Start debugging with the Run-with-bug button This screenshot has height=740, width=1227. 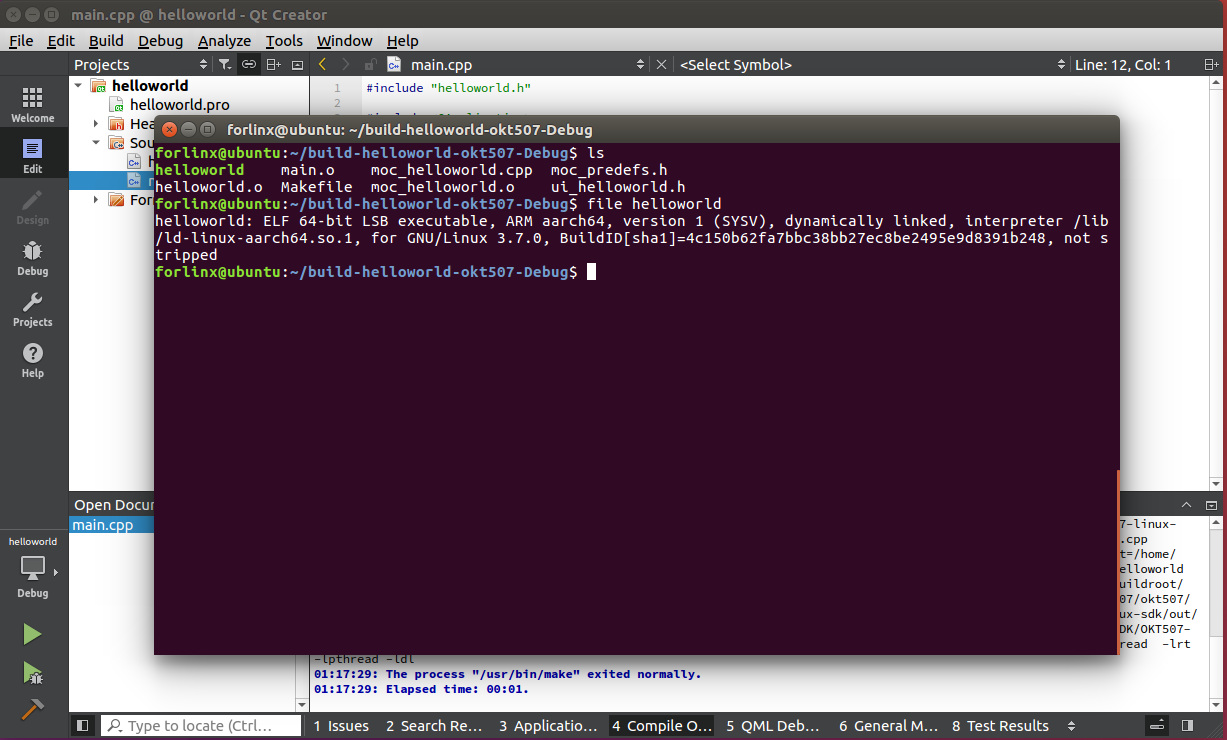(32, 672)
